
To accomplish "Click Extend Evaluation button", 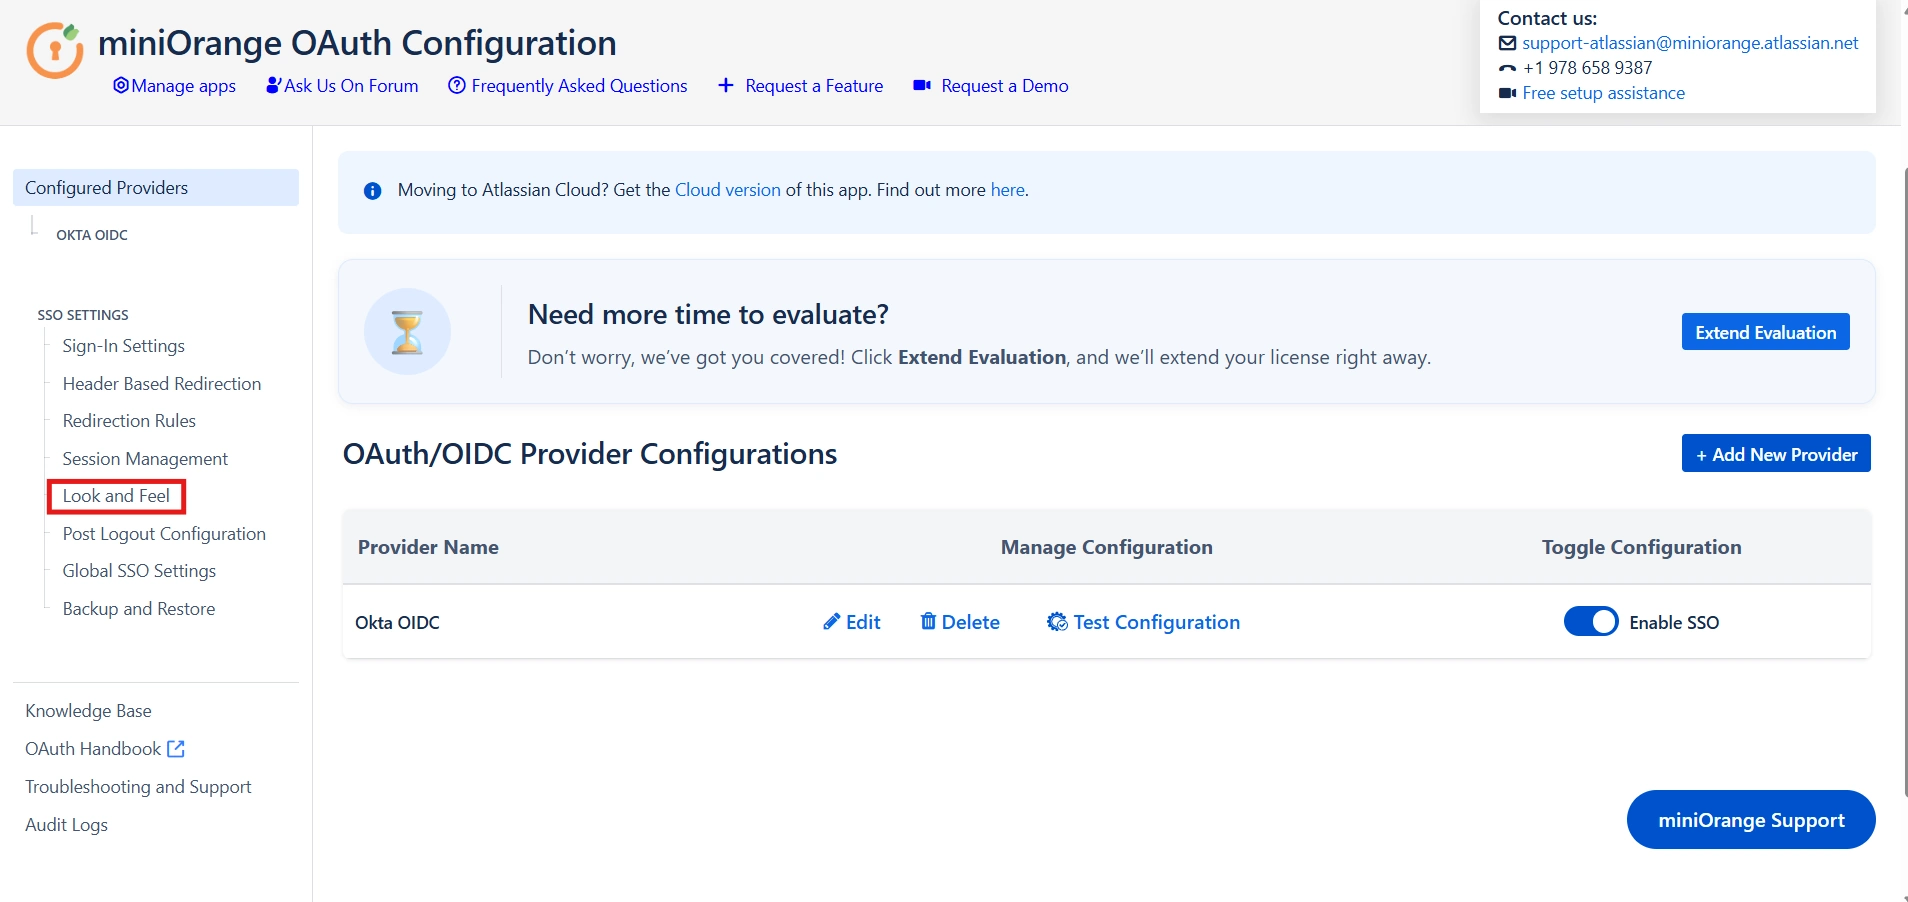I will [1766, 332].
